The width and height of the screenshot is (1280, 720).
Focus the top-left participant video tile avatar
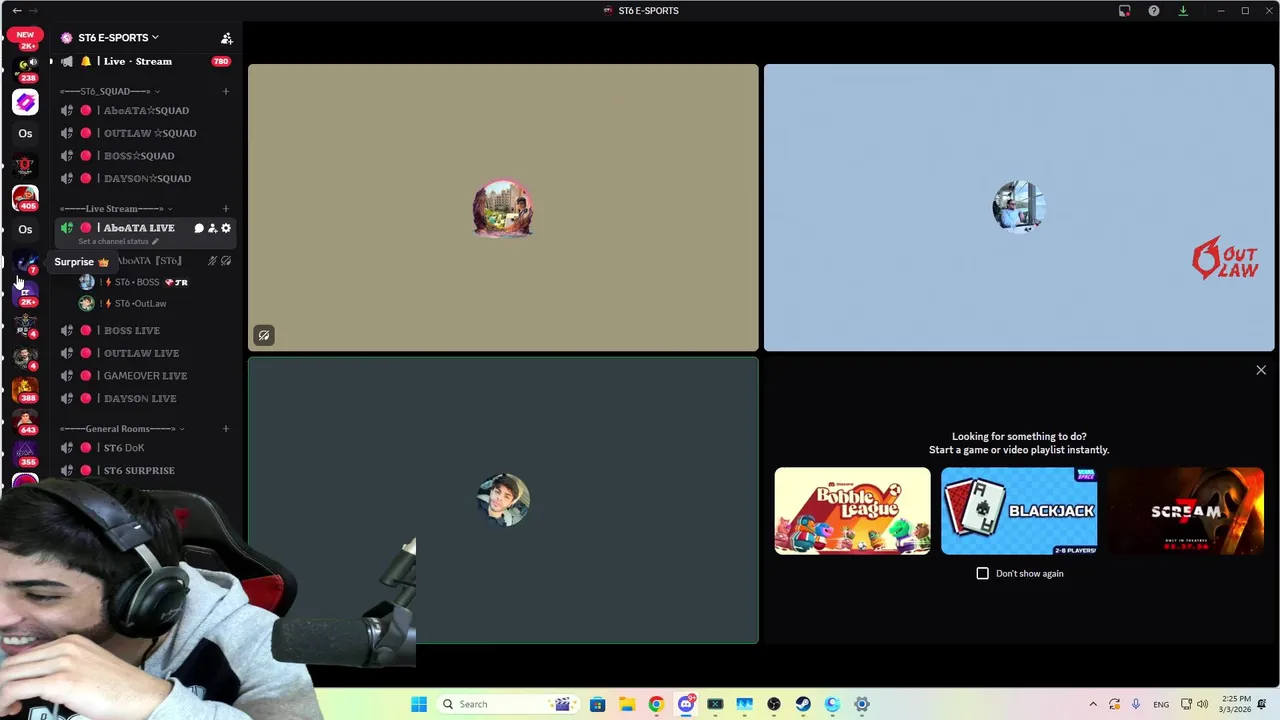point(503,208)
